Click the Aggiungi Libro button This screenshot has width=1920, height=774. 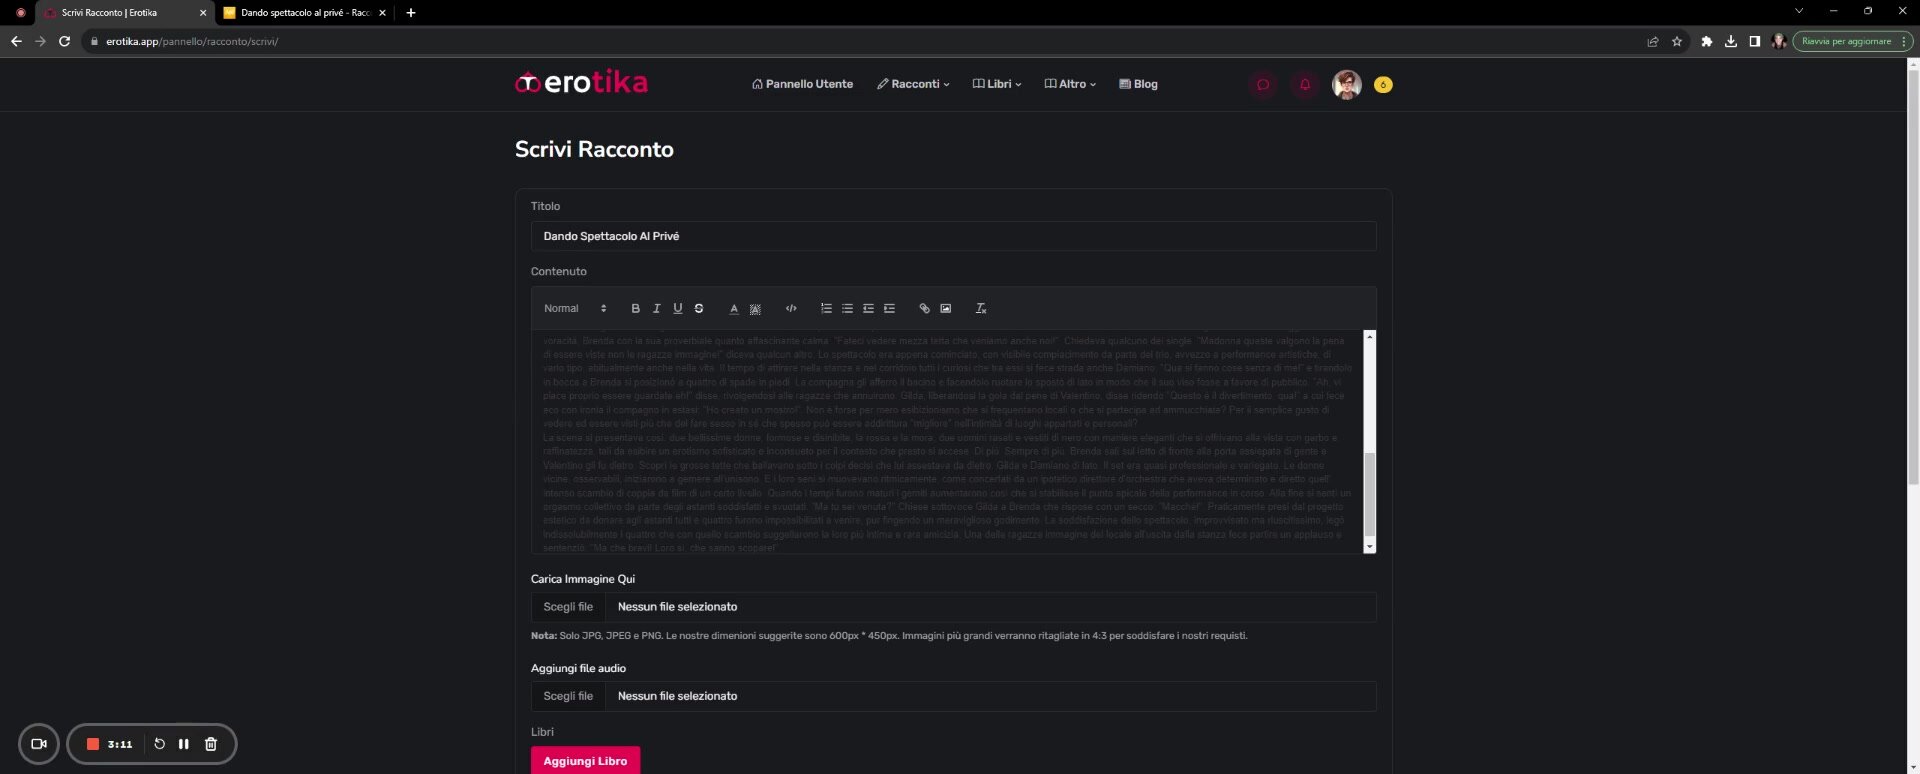click(x=585, y=761)
